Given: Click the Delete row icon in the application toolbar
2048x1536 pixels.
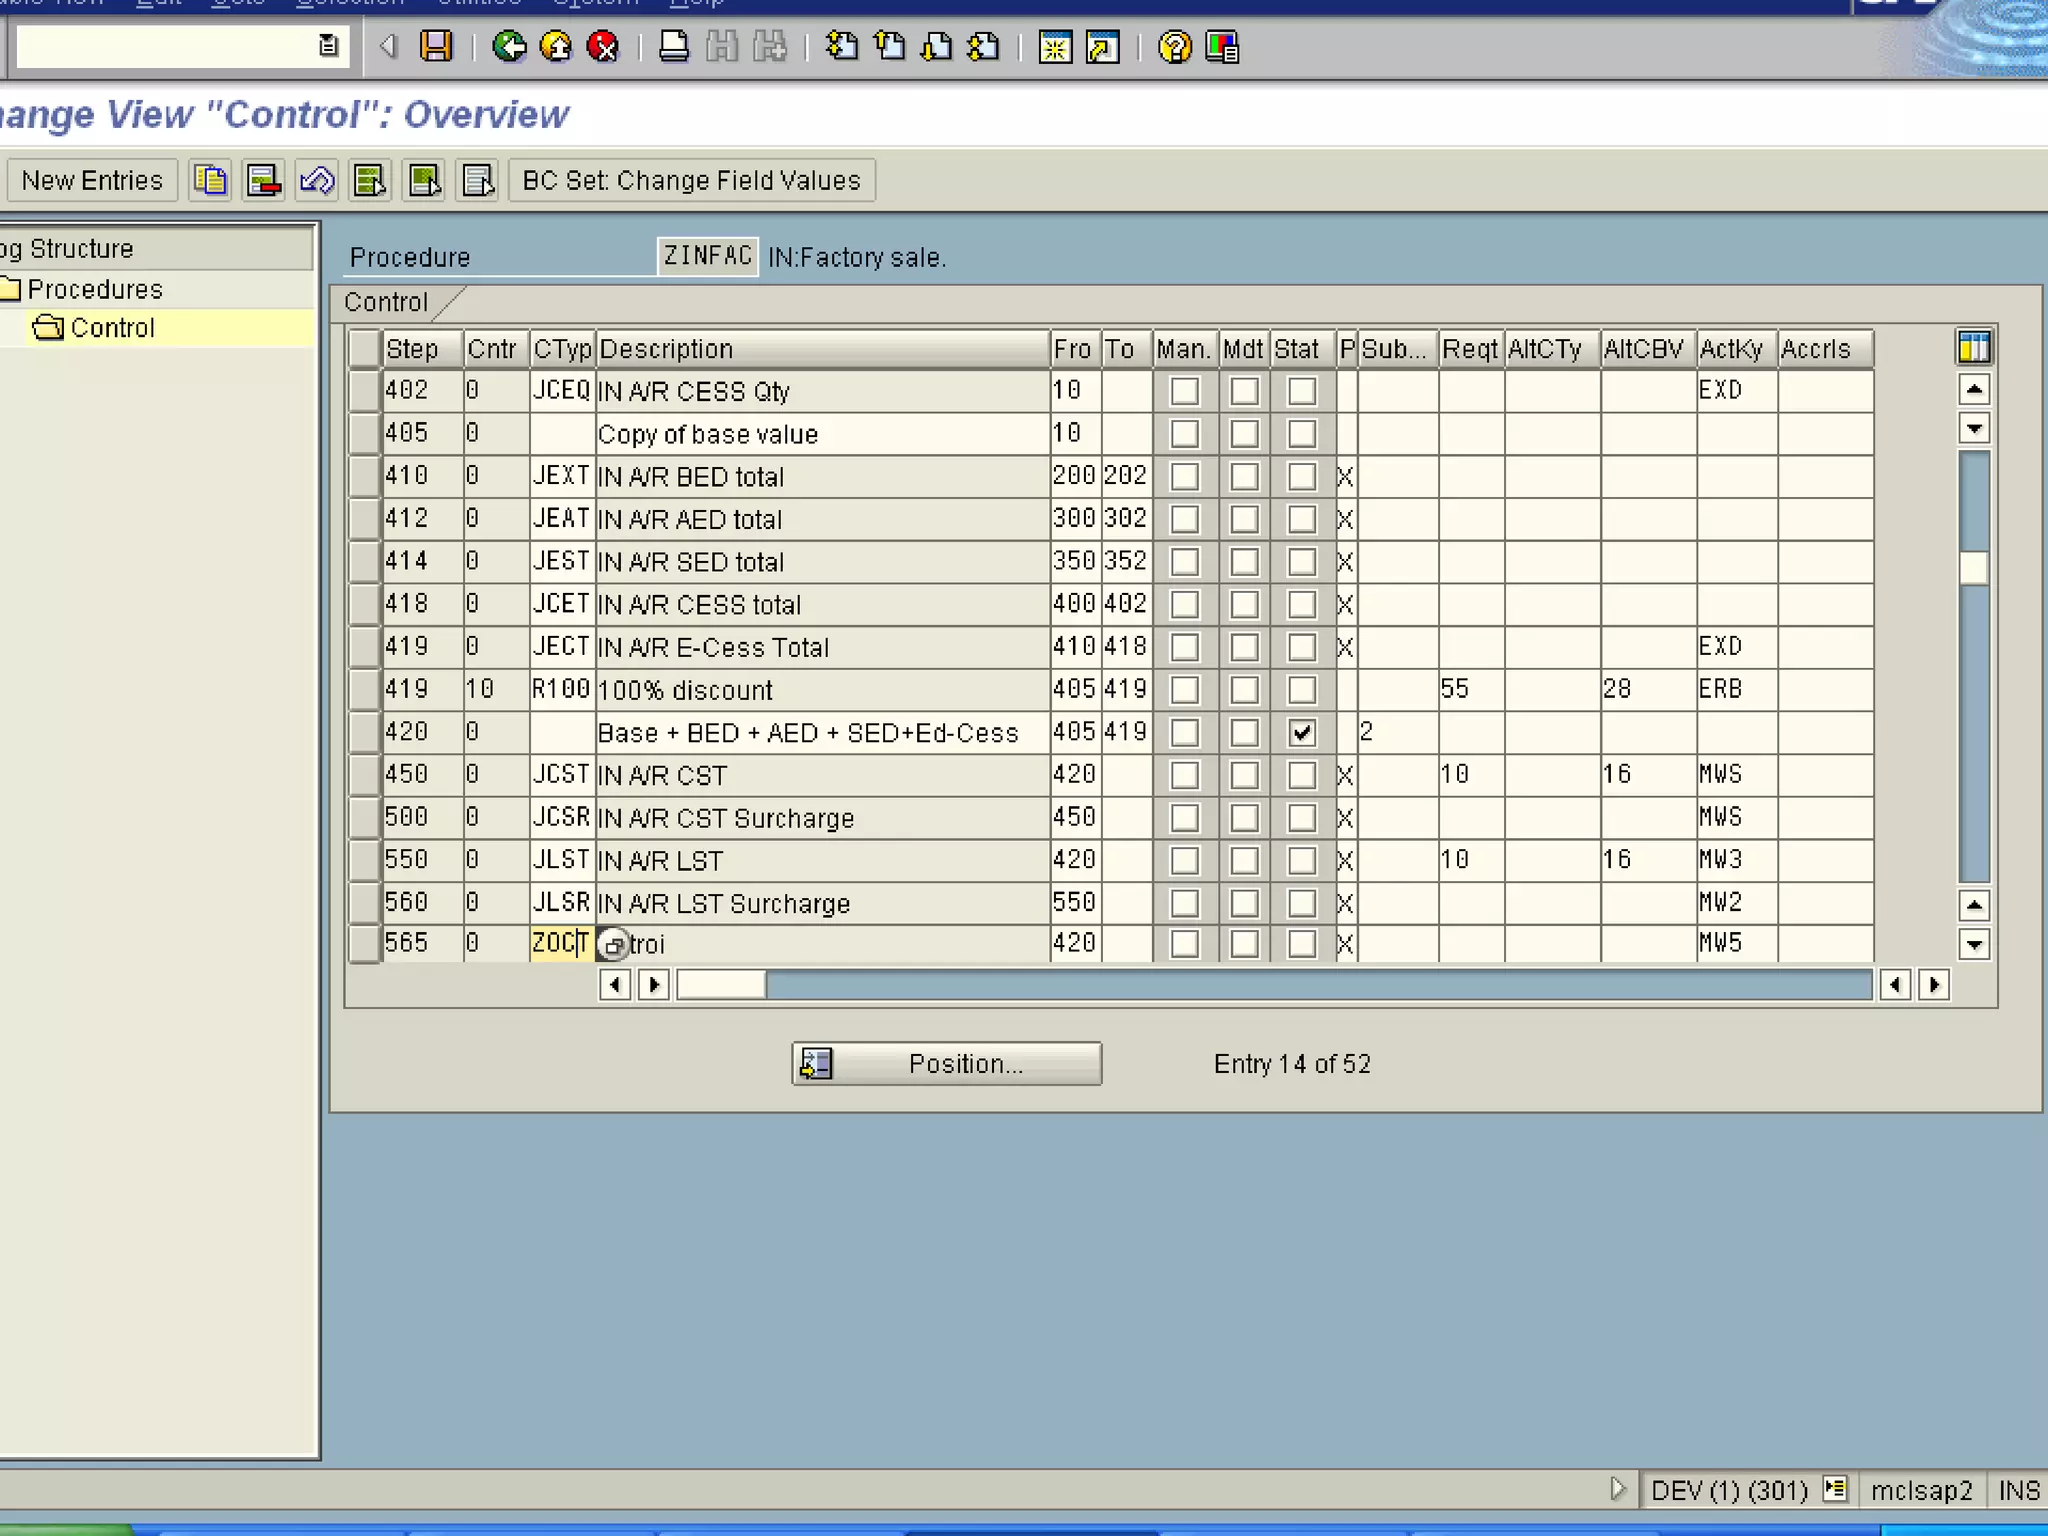Looking at the screenshot, I should 264,180.
